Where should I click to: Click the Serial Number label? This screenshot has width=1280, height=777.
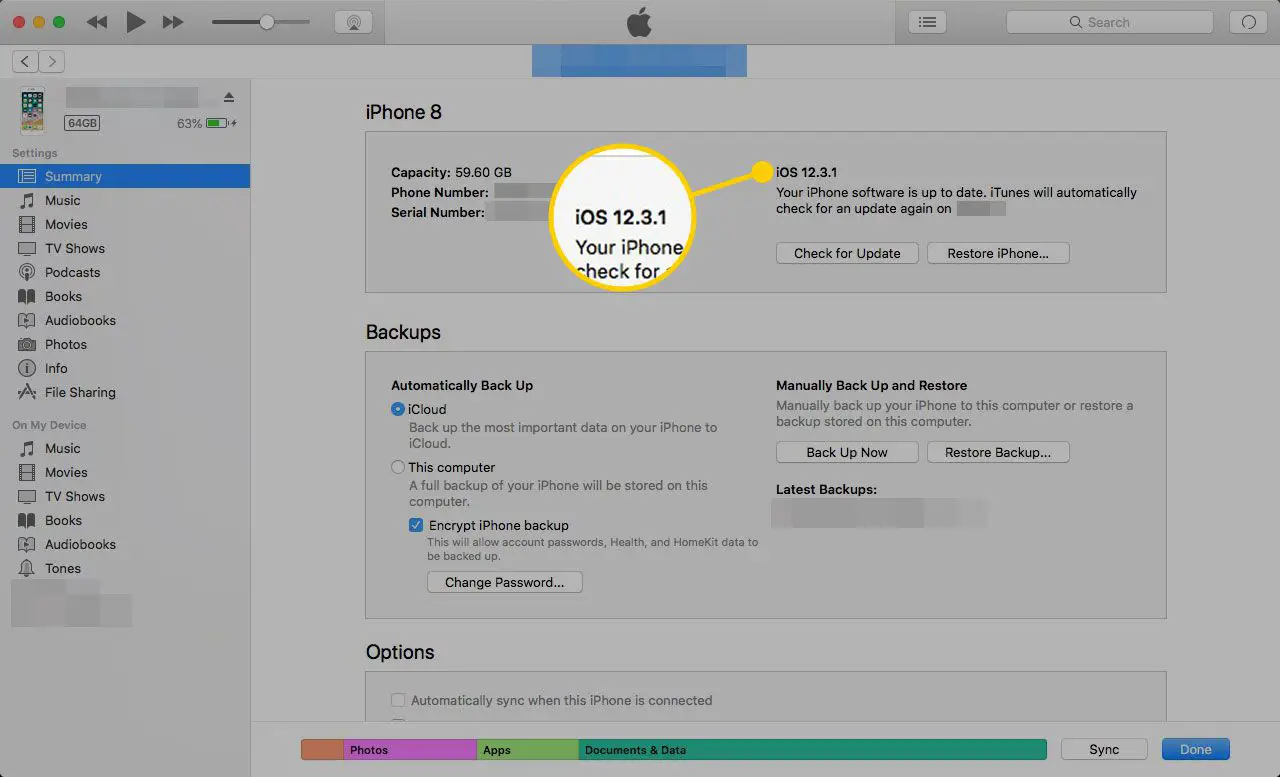pos(438,212)
